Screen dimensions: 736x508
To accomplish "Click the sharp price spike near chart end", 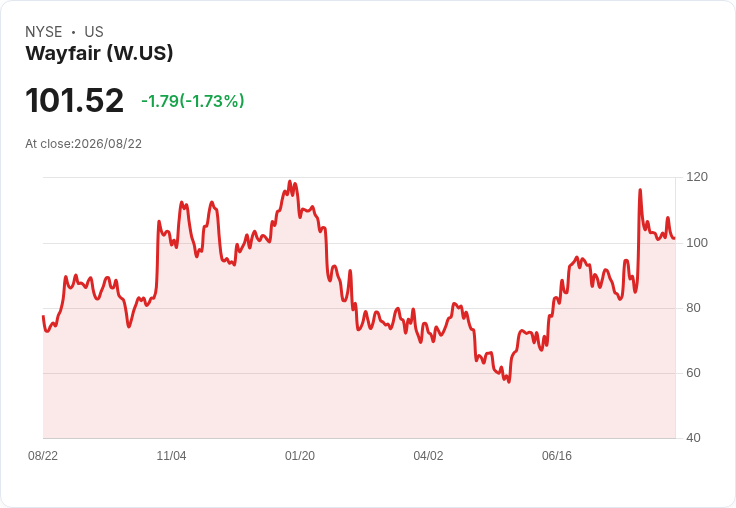I will click(x=640, y=190).
